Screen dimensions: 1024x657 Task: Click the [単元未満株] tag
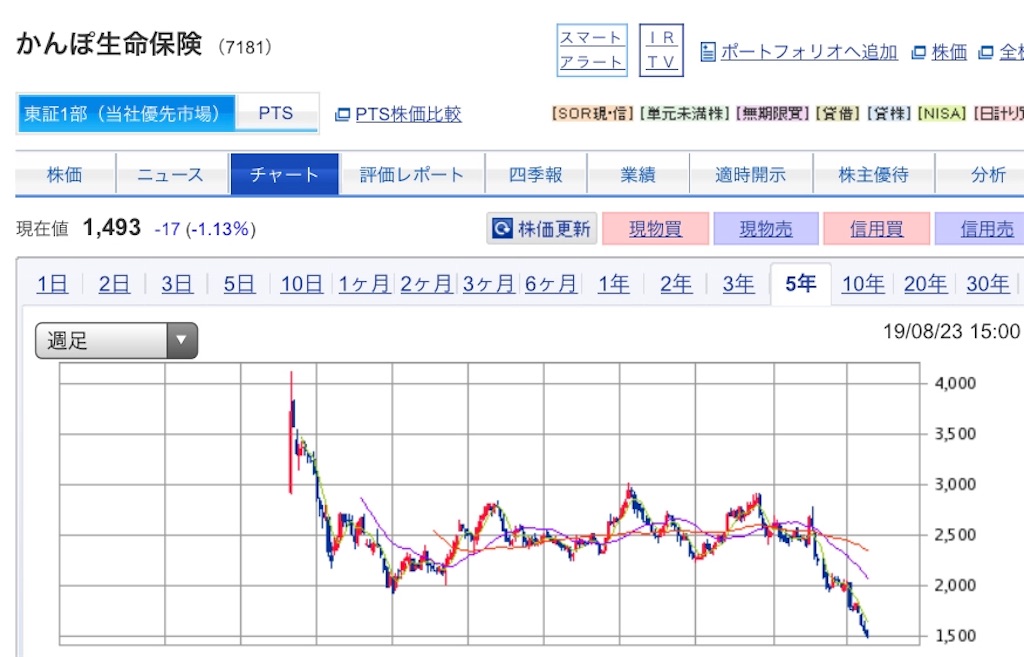(x=684, y=114)
